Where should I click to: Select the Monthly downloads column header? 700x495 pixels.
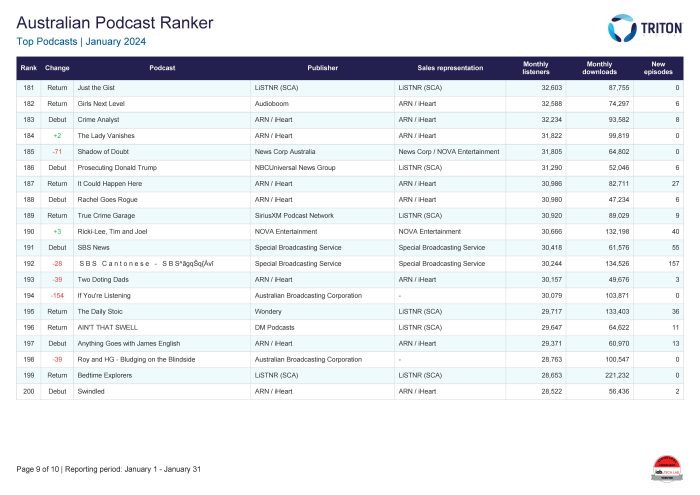[x=600, y=68]
